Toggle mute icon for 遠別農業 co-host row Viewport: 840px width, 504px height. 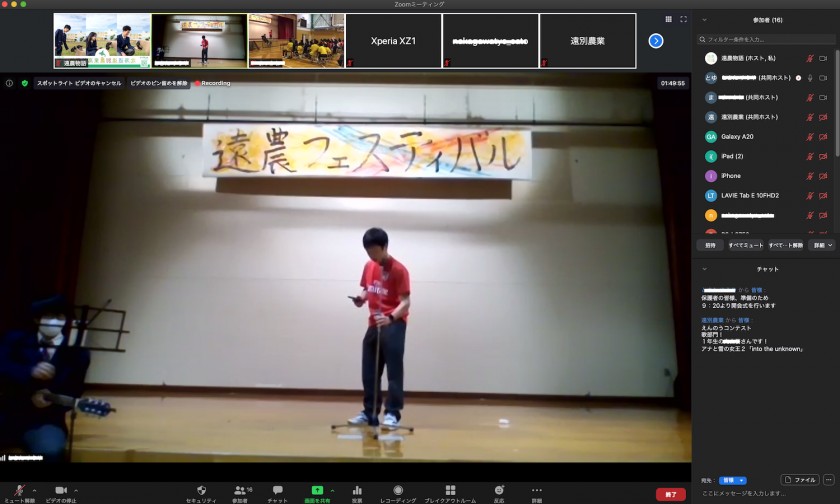coord(810,117)
